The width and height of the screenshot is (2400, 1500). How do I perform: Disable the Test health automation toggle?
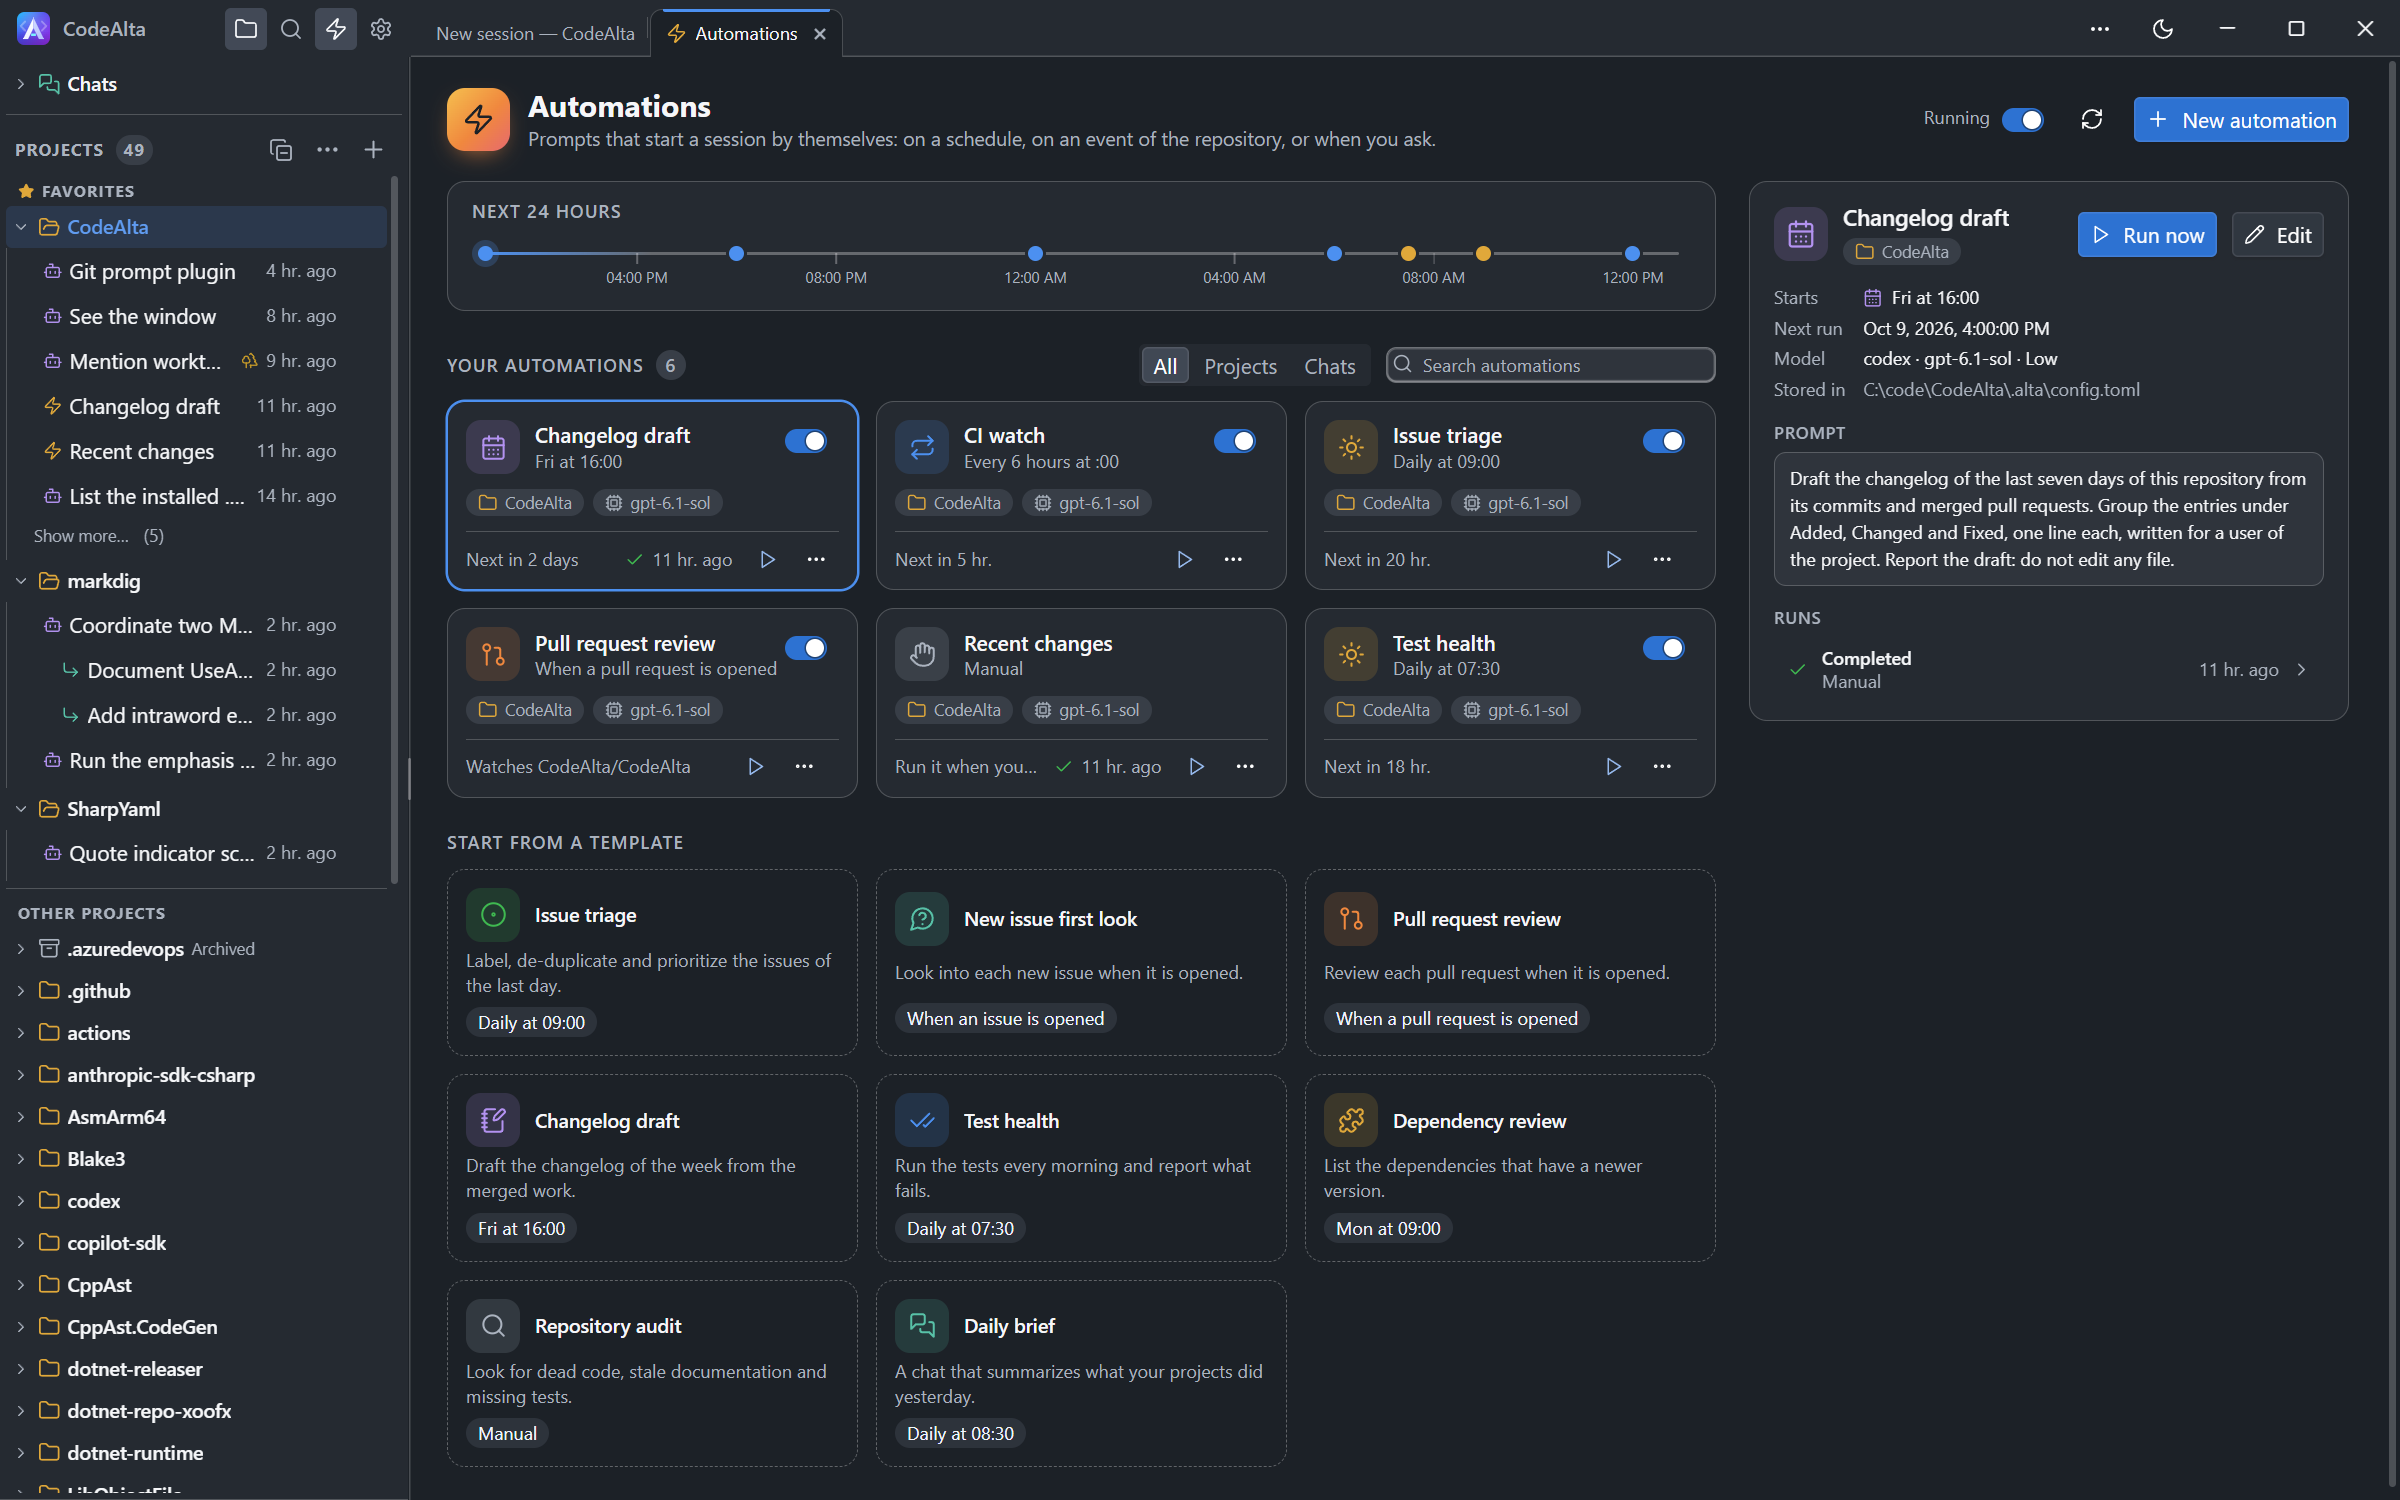point(1664,648)
